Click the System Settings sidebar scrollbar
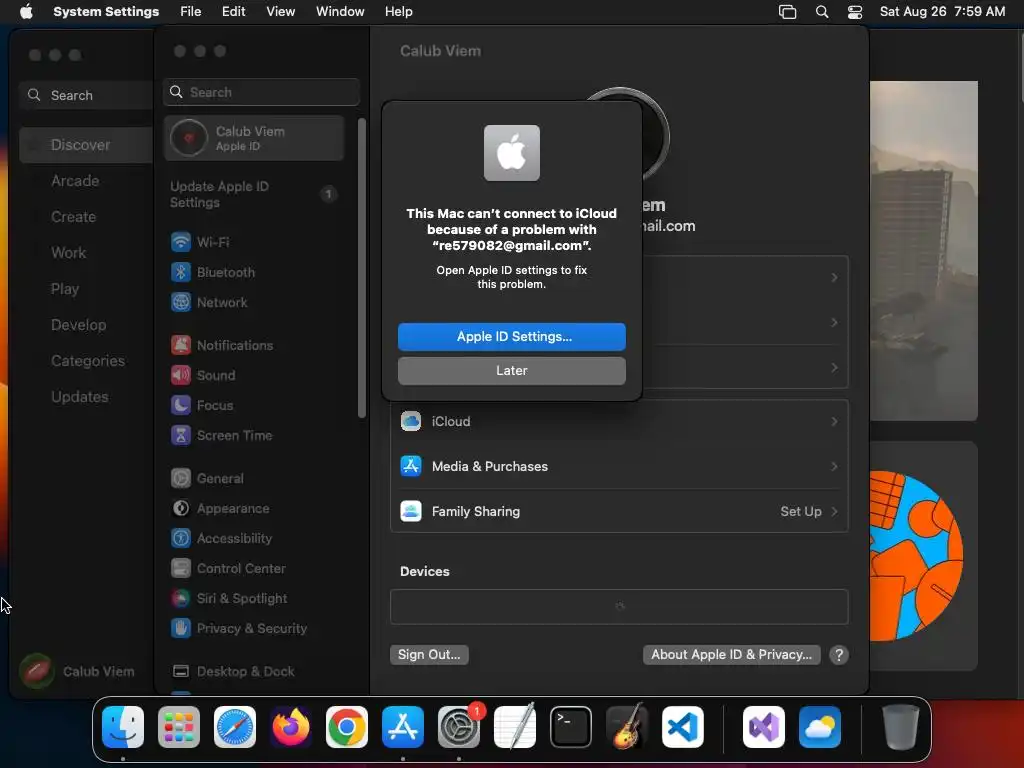The width and height of the screenshot is (1024, 768). click(362, 268)
